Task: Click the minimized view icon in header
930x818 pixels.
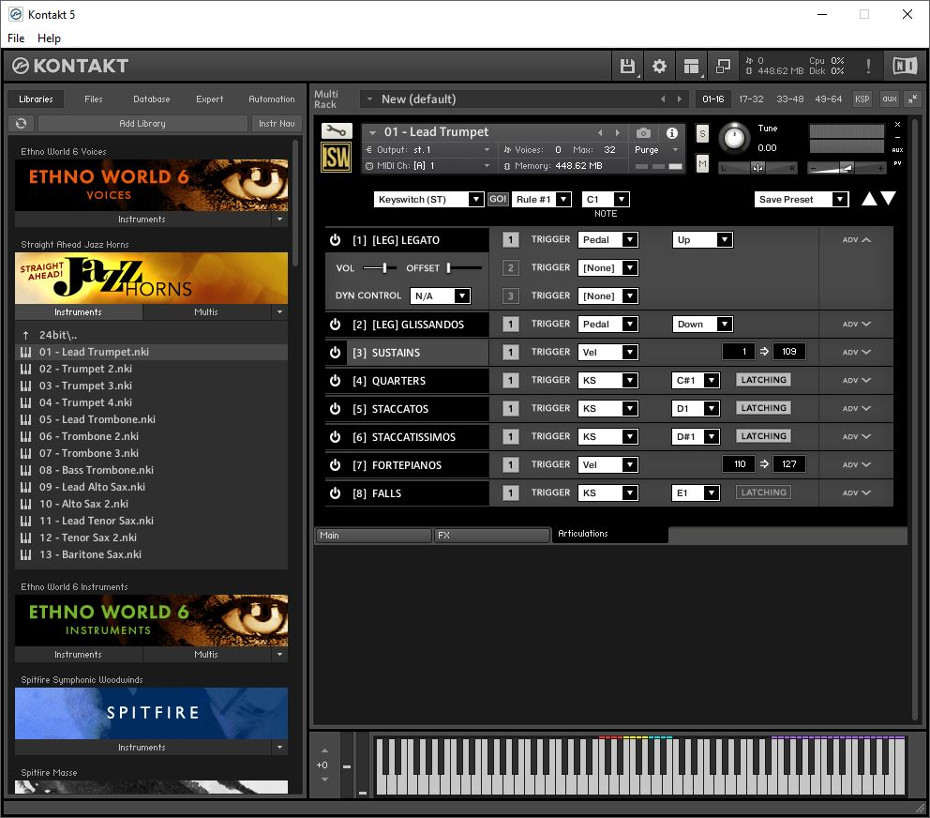Action: pos(723,66)
